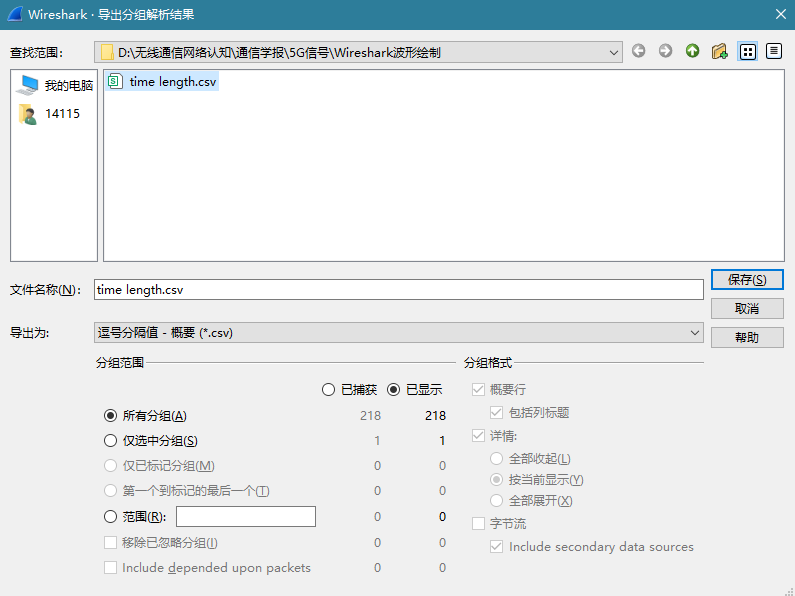This screenshot has width=795, height=596.
Task: Toggle Include depended upon packets checkbox
Action: [x=110, y=568]
